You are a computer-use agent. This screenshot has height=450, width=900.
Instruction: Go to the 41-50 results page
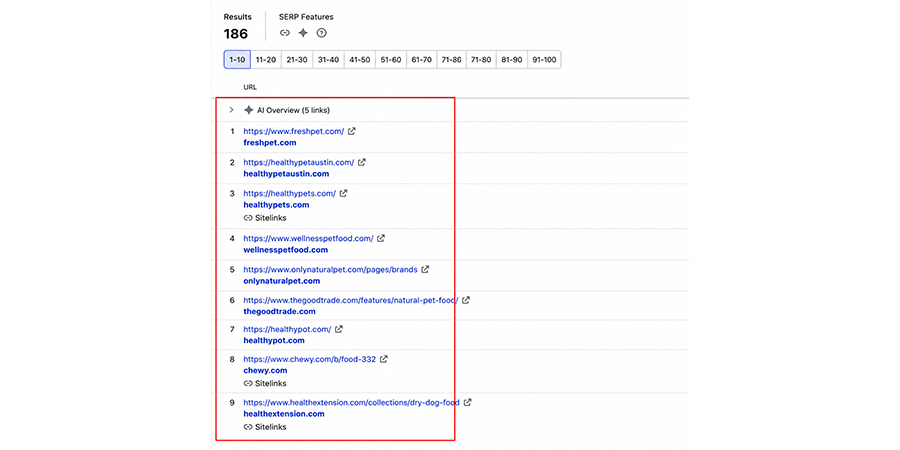click(x=359, y=60)
